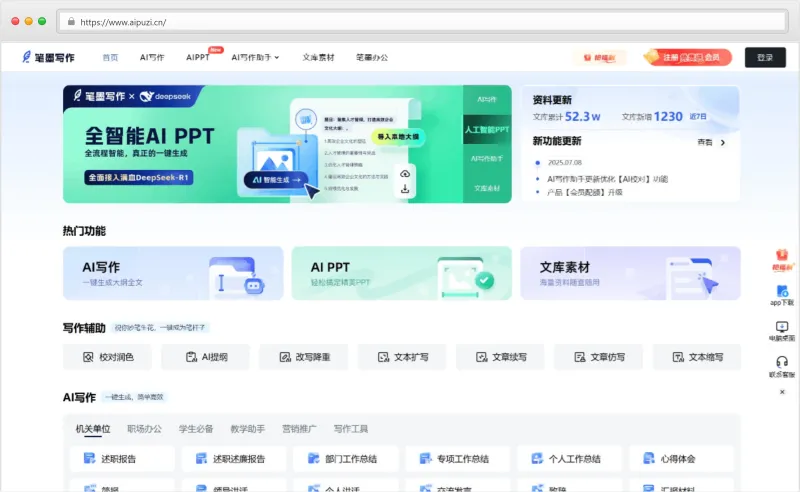Image resolution: width=800 pixels, height=492 pixels.
Task: Open the 文库素材 nav menu item
Action: tap(318, 57)
